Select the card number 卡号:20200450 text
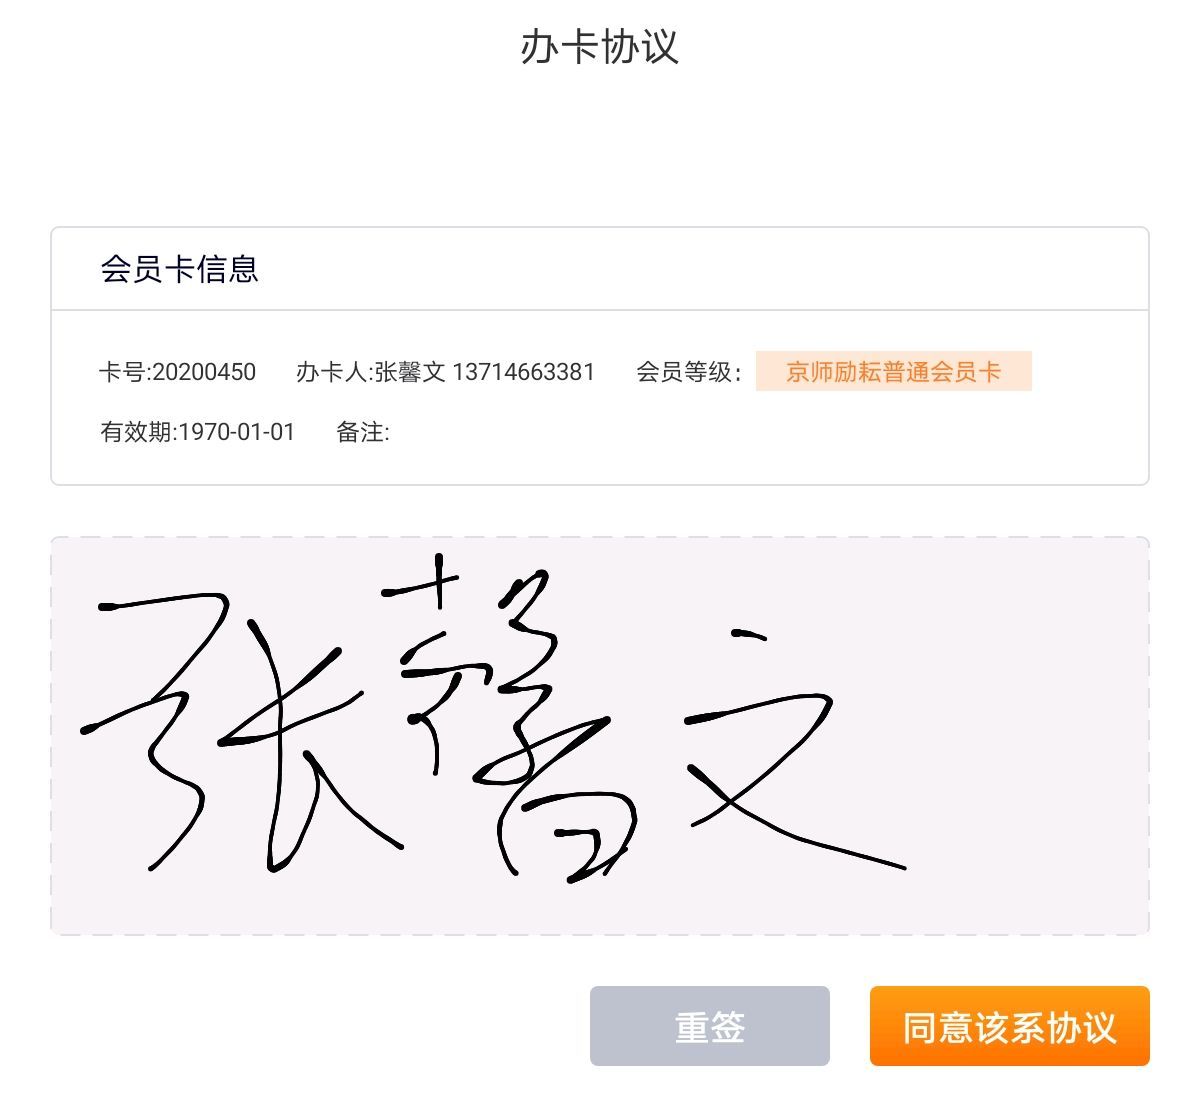This screenshot has height=1116, width=1200. [x=177, y=372]
